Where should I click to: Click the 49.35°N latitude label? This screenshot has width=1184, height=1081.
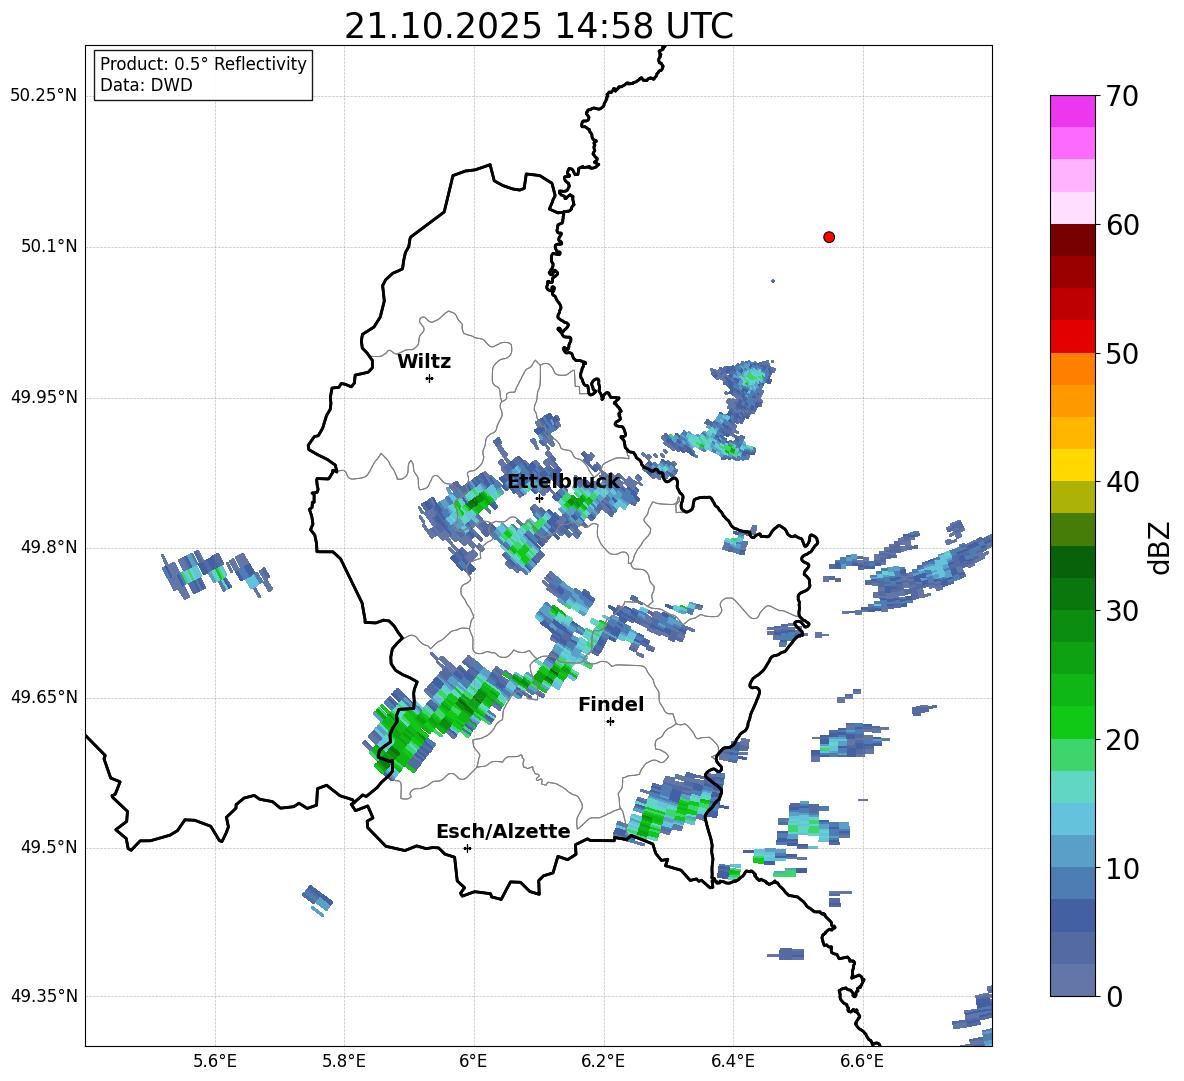tap(44, 996)
